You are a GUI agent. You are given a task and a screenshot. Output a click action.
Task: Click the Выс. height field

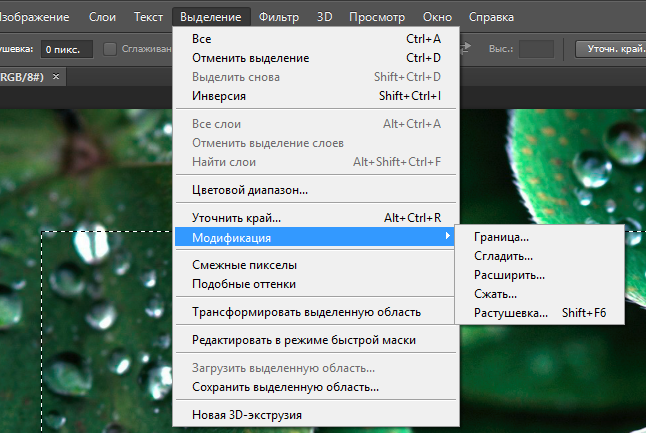536,49
